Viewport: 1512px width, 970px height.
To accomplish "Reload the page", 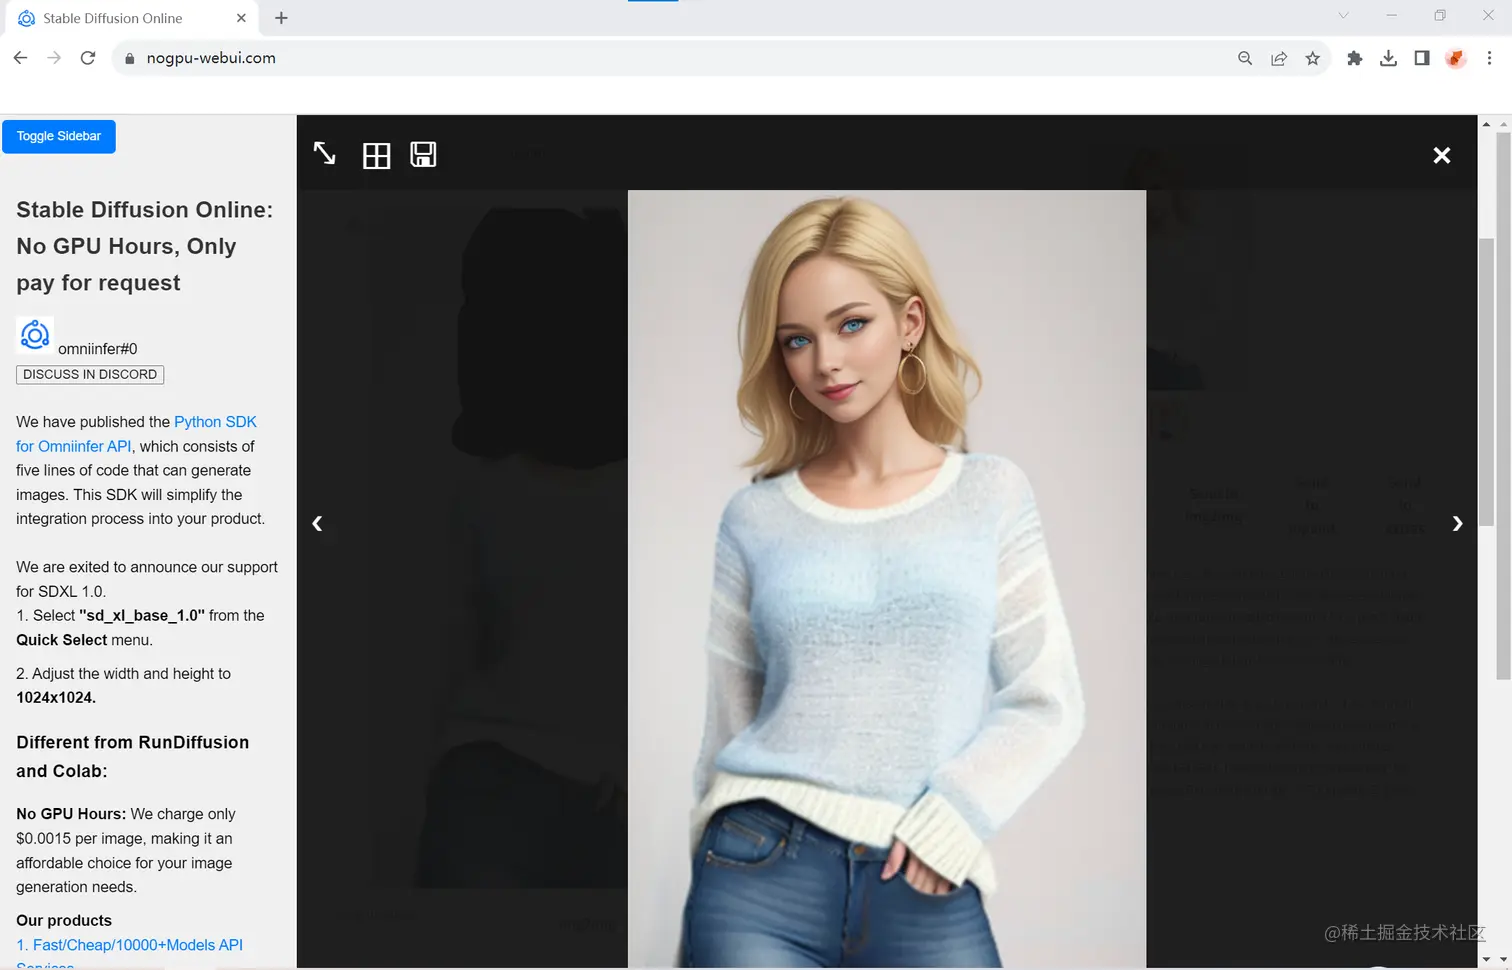I will [88, 58].
